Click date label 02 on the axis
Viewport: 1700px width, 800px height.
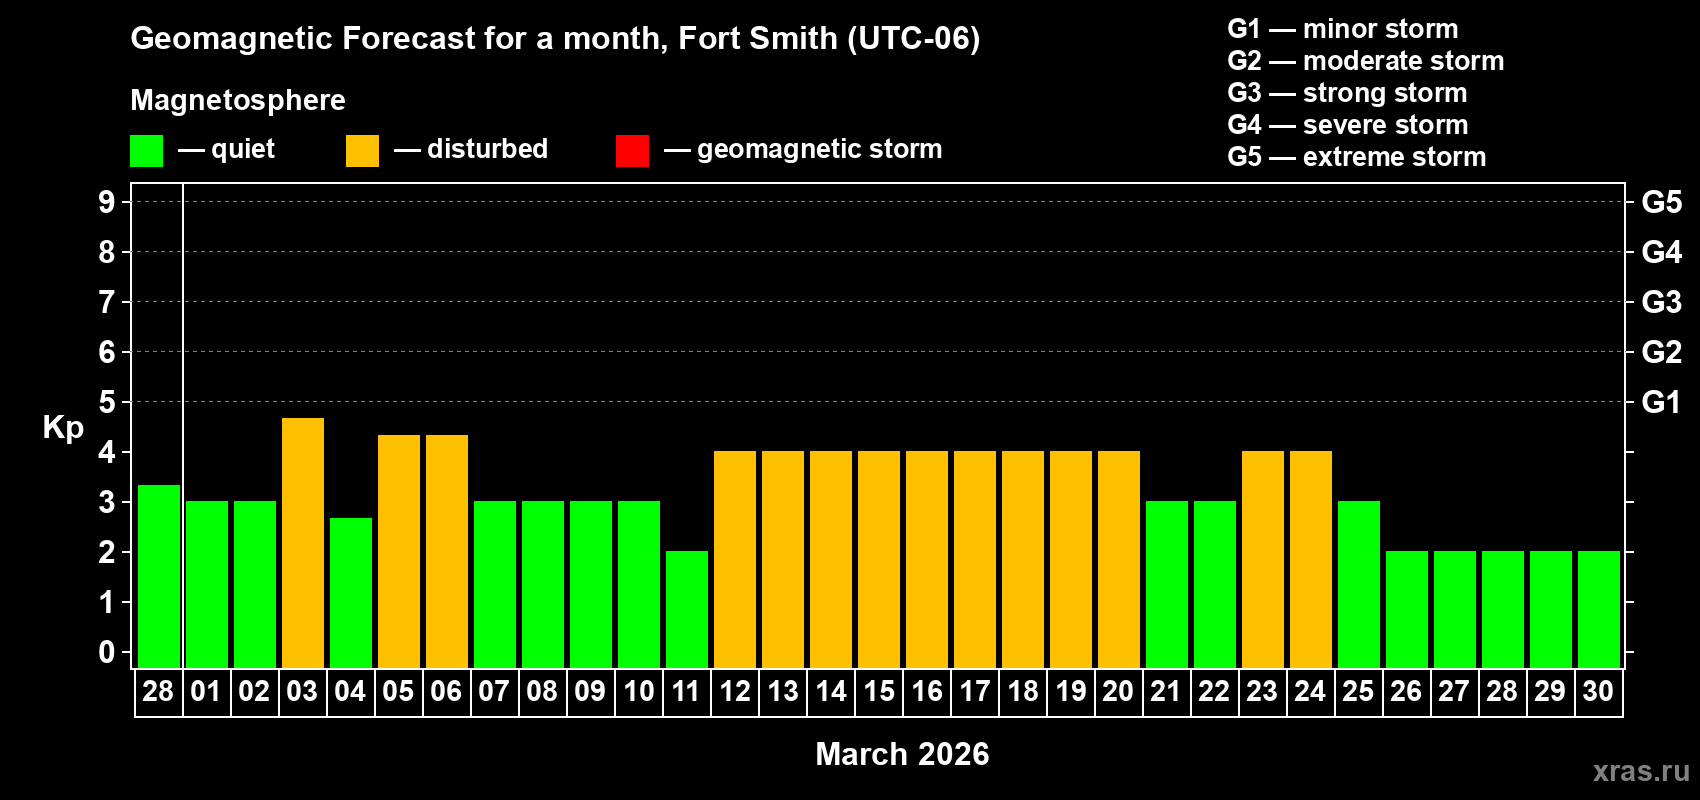pos(254,691)
